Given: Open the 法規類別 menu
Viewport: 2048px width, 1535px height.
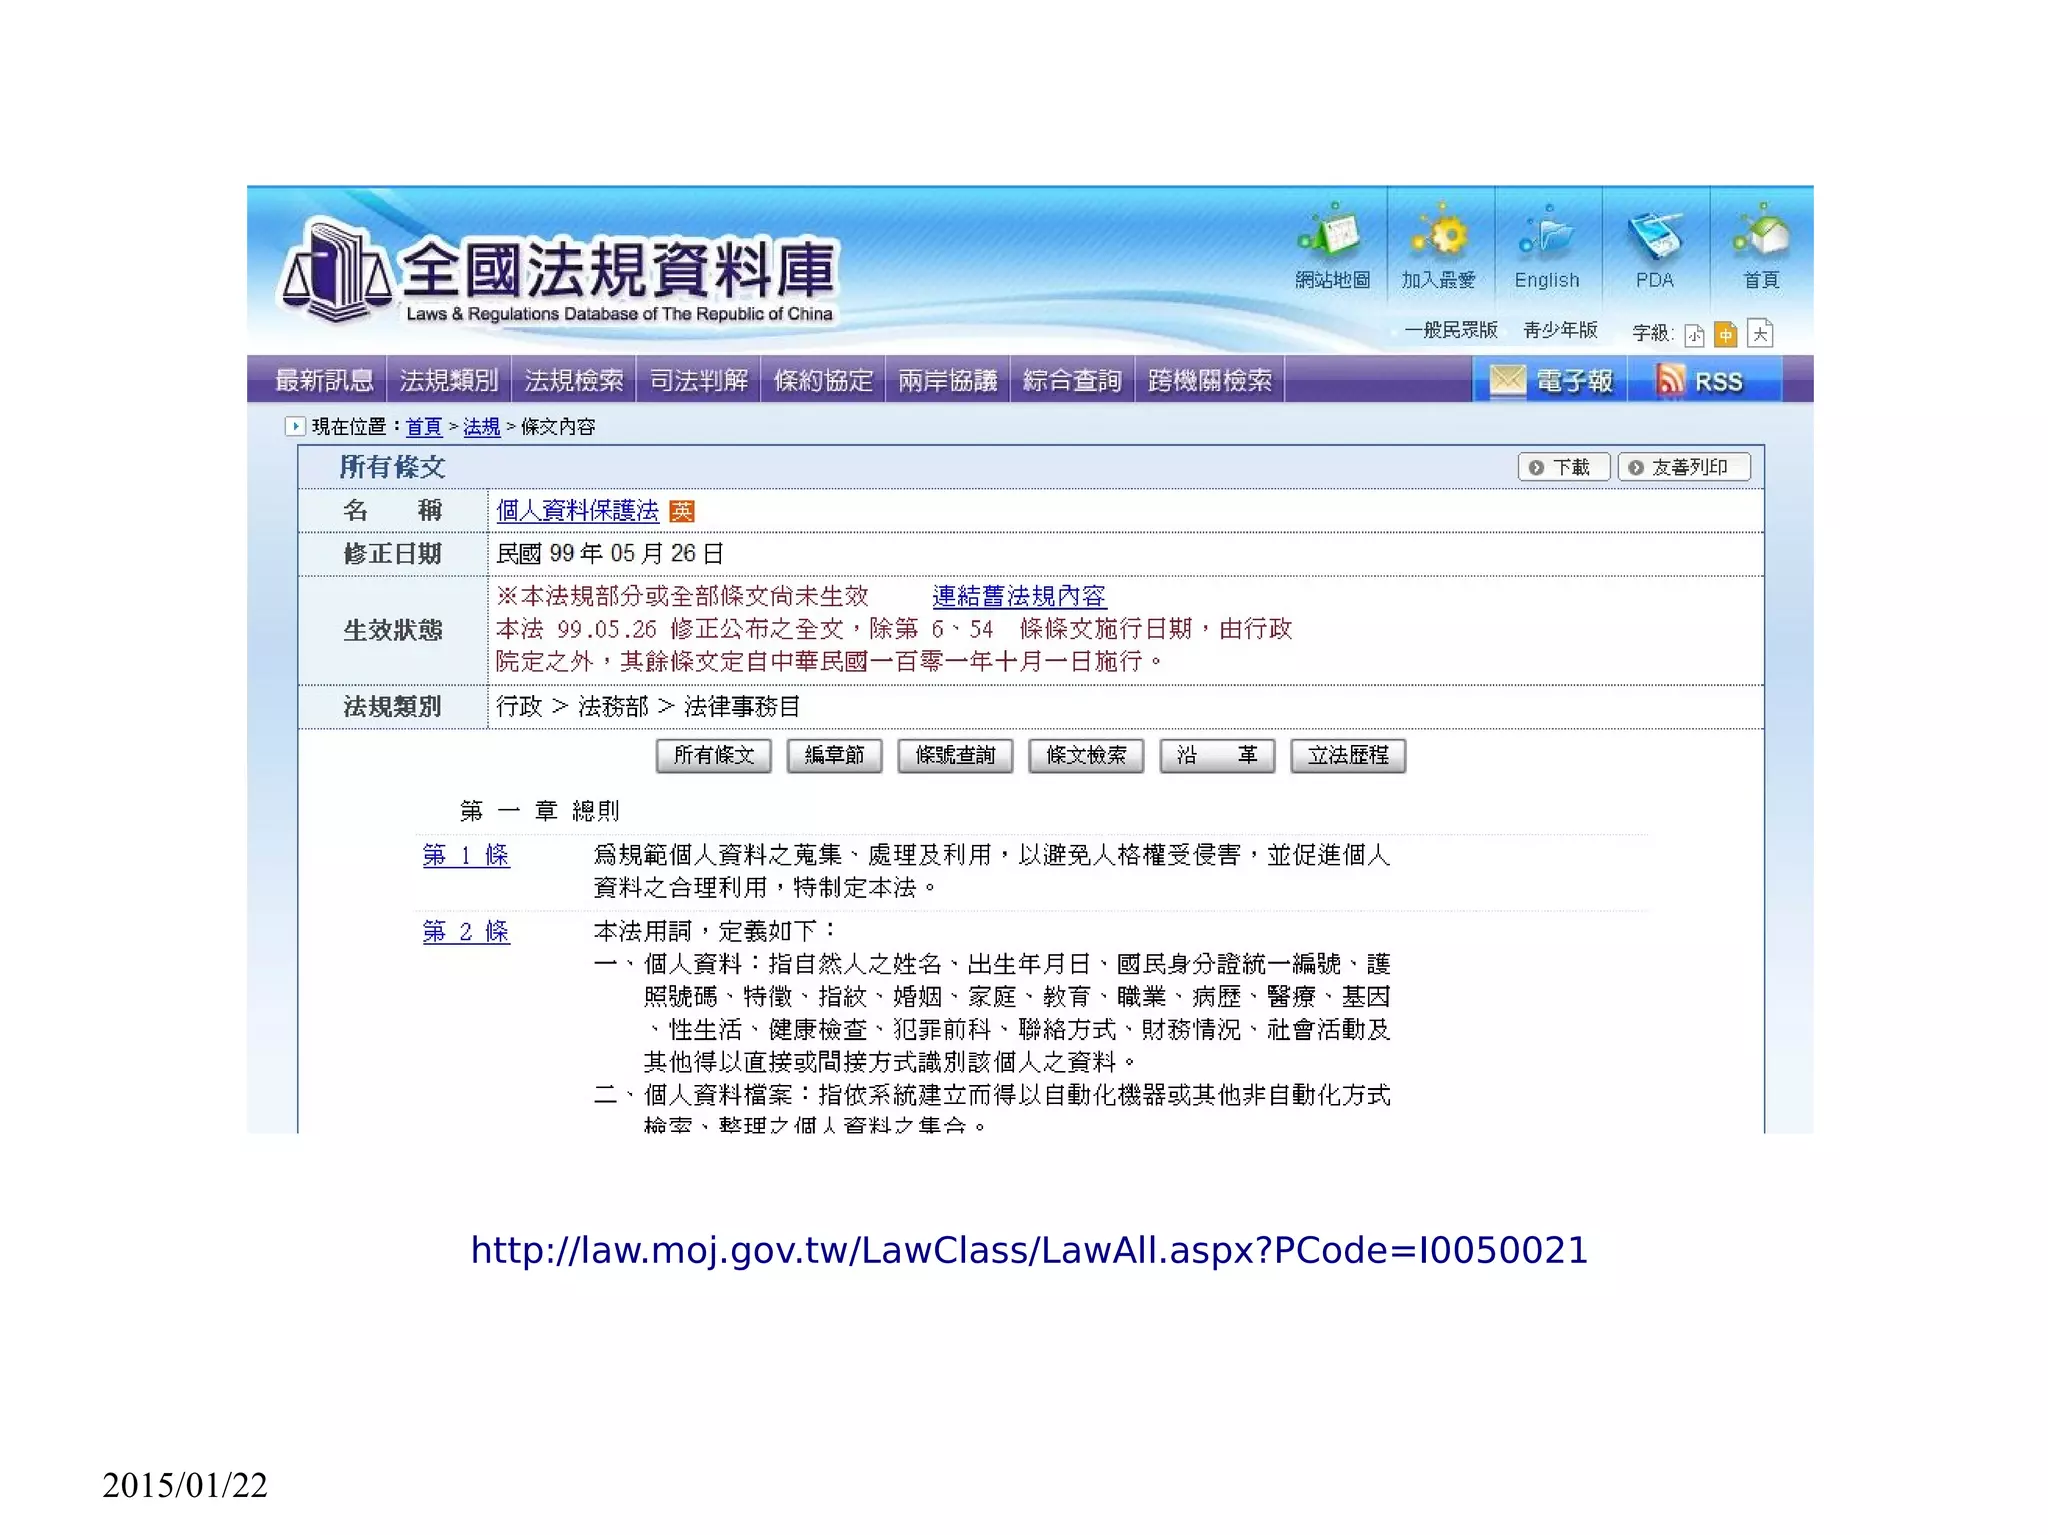Looking at the screenshot, I should click(x=449, y=380).
